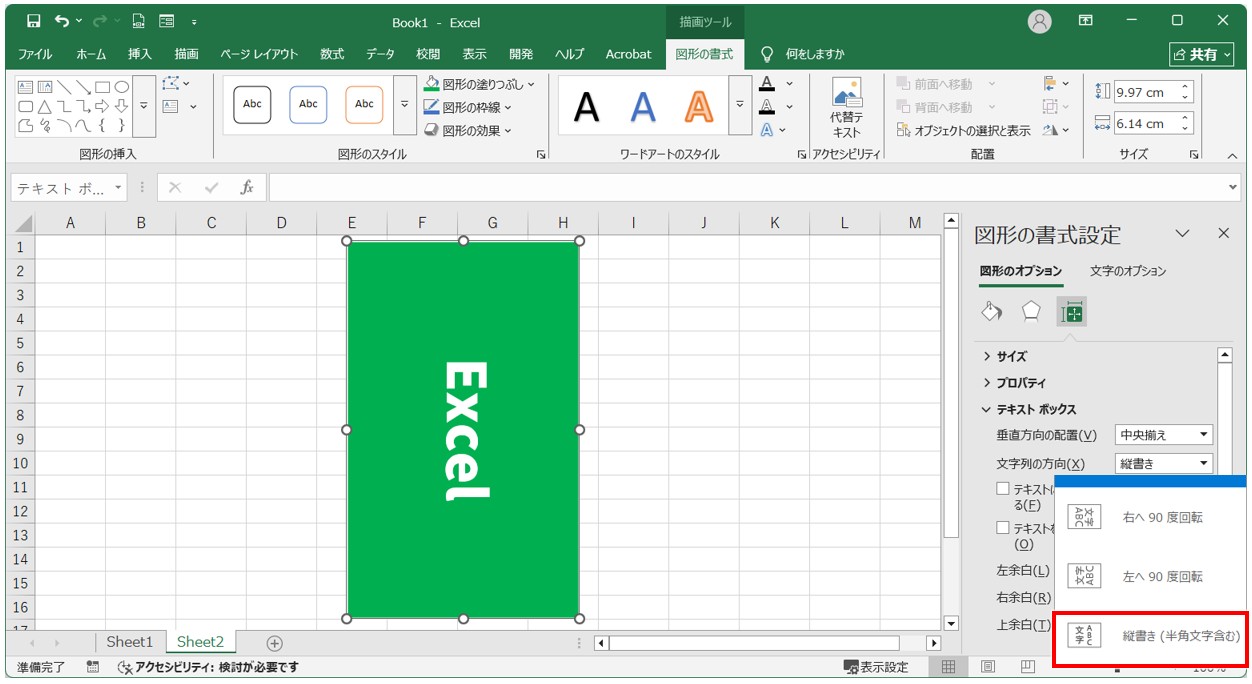The height and width of the screenshot is (684, 1252).
Task: Toggle テキストに合わせて checkbox (F)
Action: click(x=1003, y=489)
